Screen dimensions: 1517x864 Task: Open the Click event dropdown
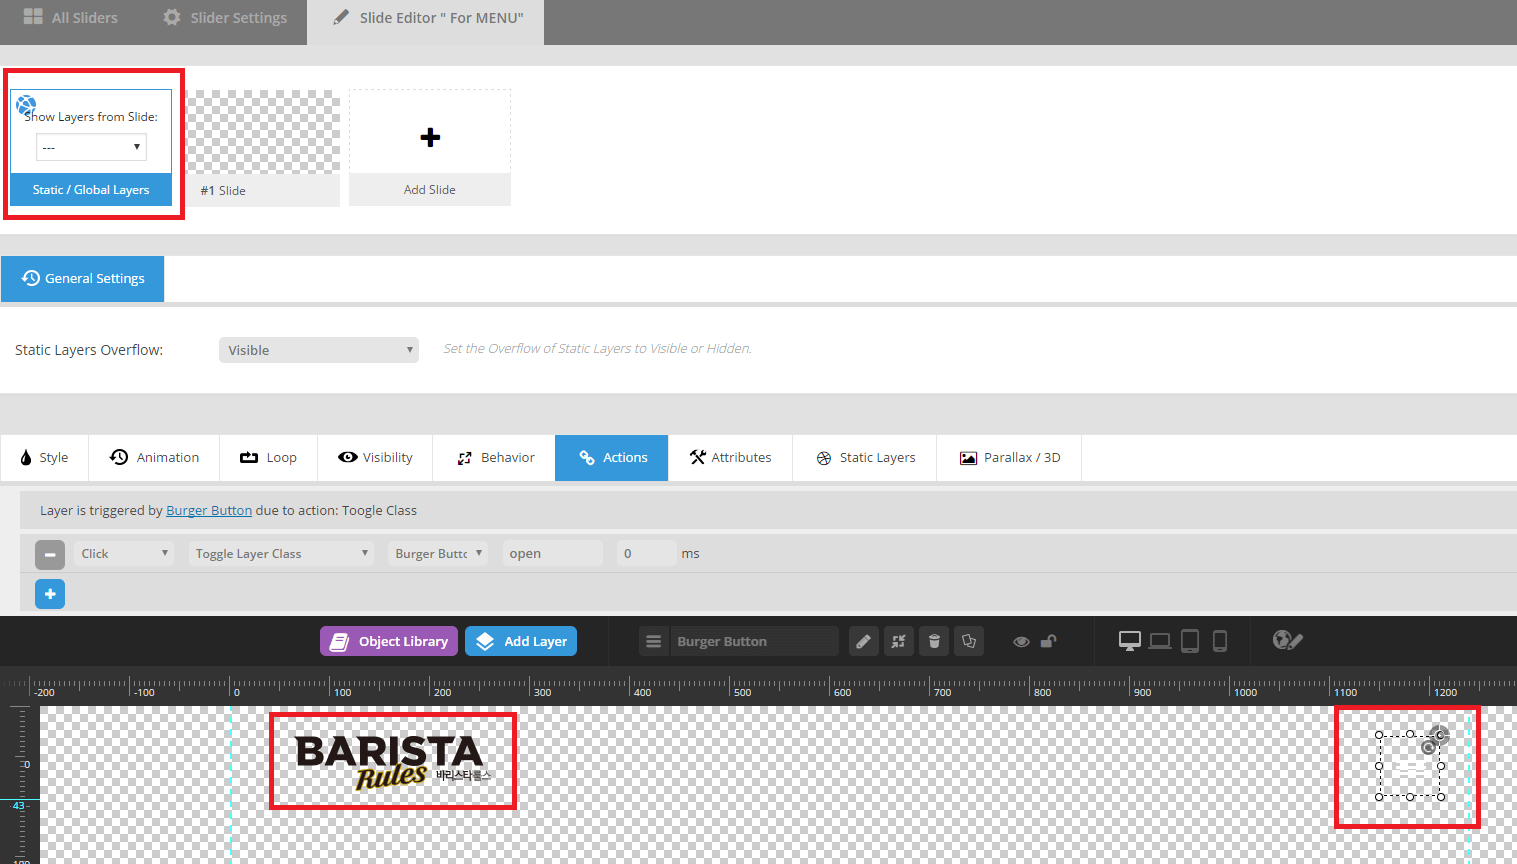click(124, 554)
